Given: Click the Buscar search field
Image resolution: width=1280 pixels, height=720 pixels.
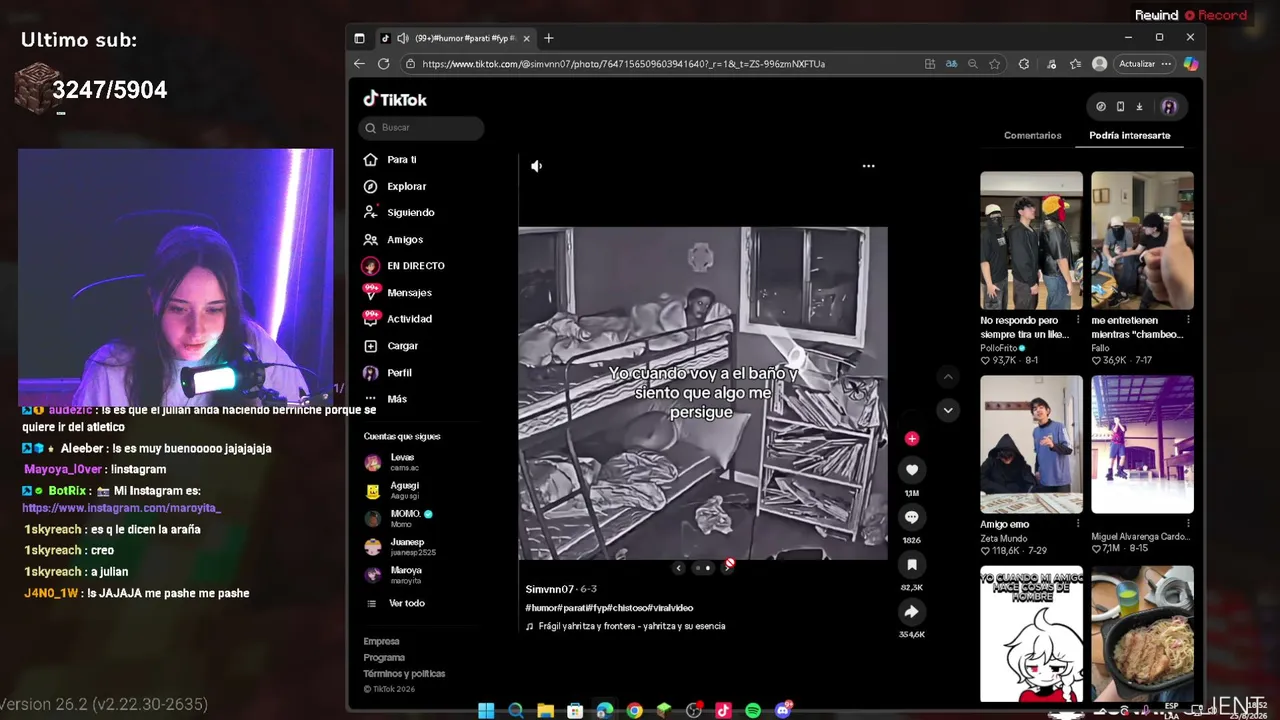Looking at the screenshot, I should click(x=421, y=128).
